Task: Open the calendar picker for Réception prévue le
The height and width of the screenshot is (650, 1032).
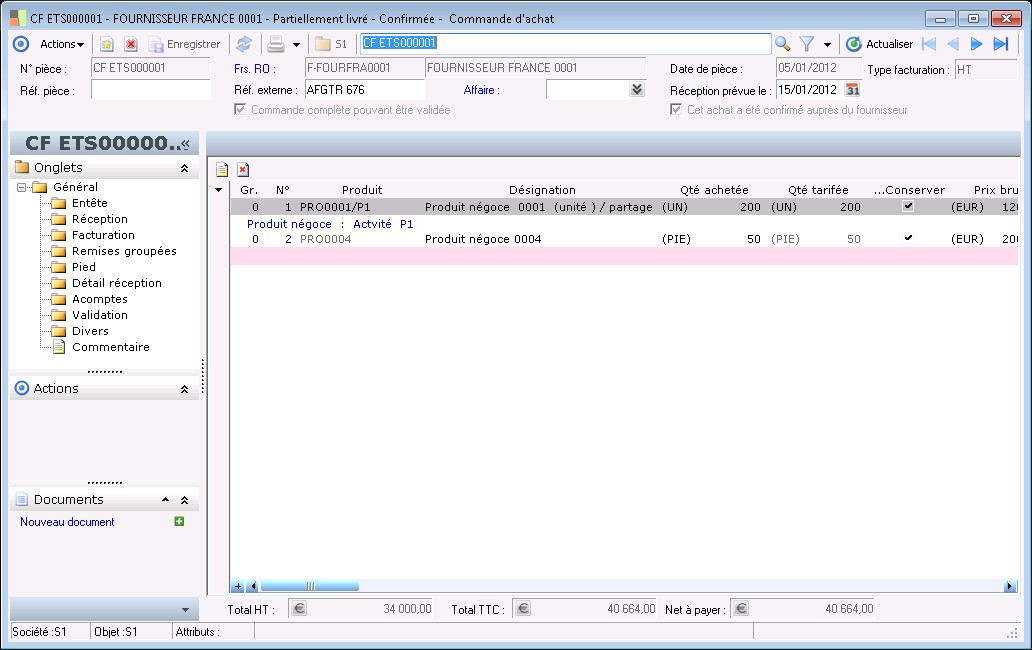Action: click(853, 90)
